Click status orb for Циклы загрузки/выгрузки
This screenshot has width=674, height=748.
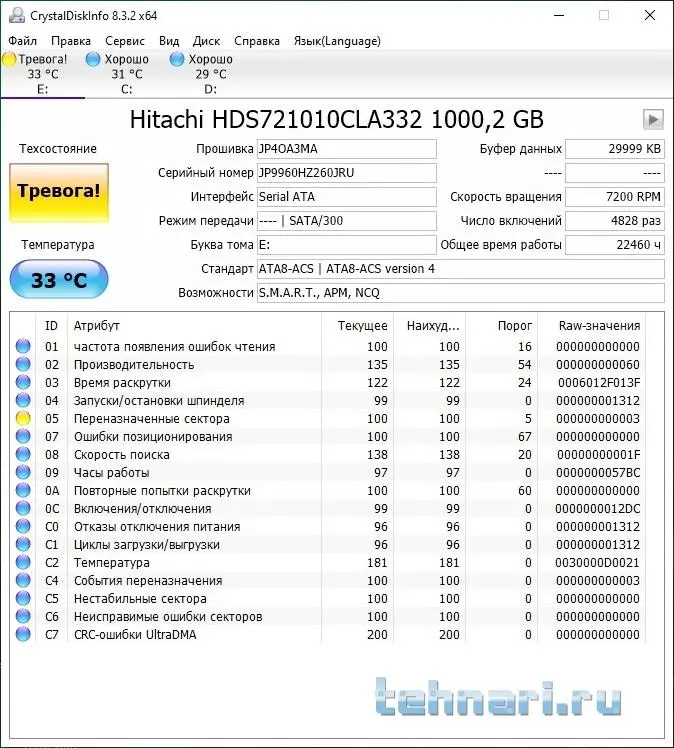pos(23,544)
